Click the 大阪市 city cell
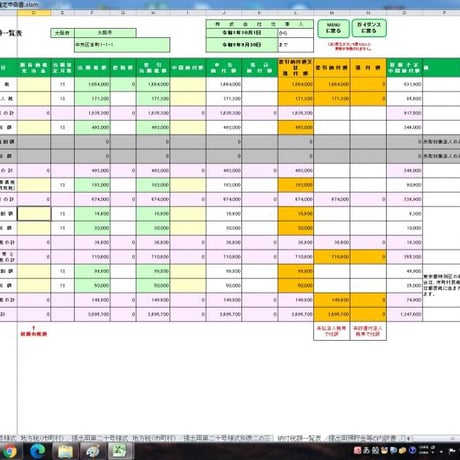Screen dimensions: 460x460 (x=105, y=33)
